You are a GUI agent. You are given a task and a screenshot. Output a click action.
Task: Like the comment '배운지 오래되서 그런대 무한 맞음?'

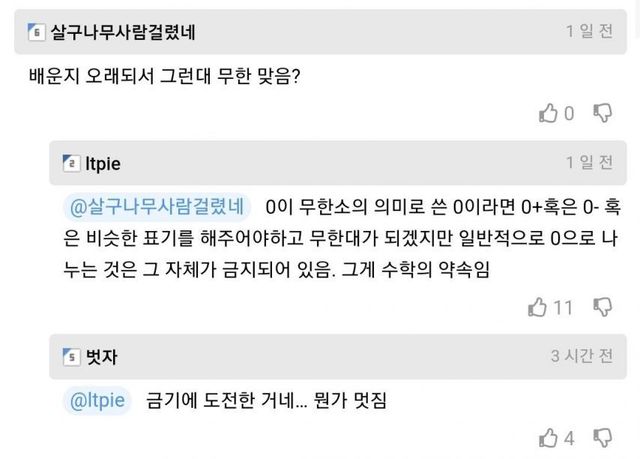pyautogui.click(x=549, y=113)
